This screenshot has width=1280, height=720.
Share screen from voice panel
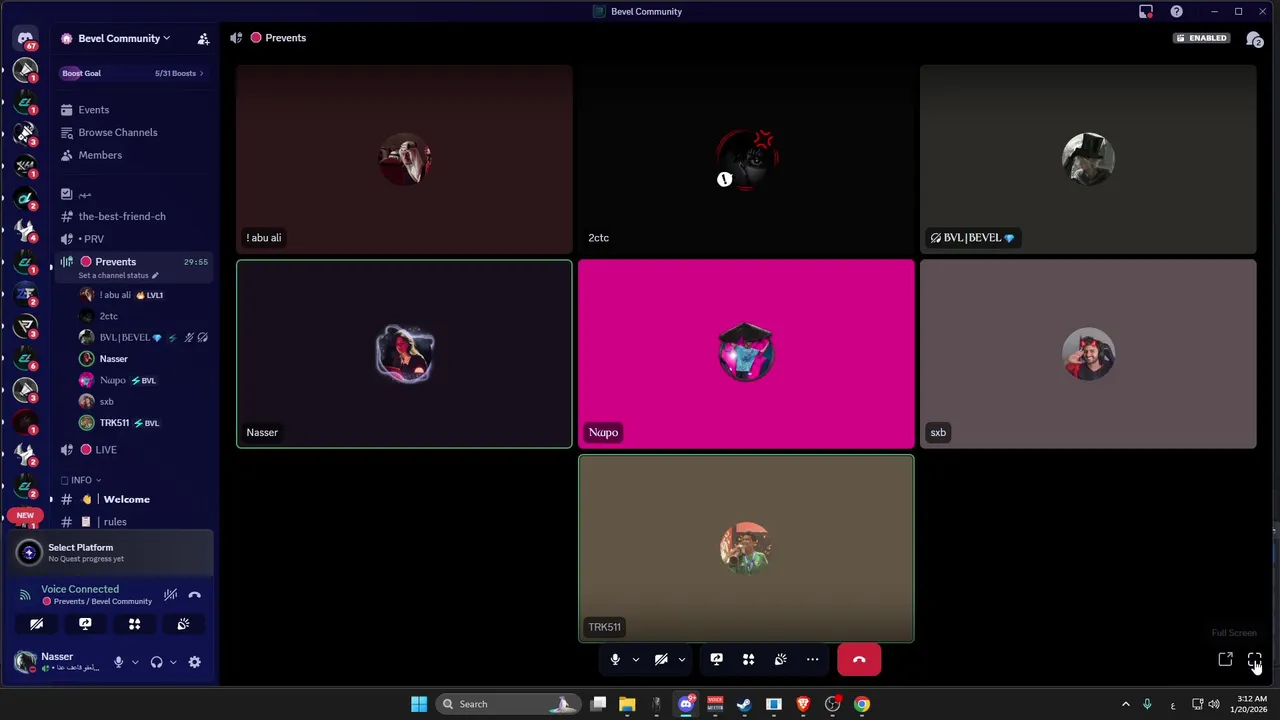85,624
